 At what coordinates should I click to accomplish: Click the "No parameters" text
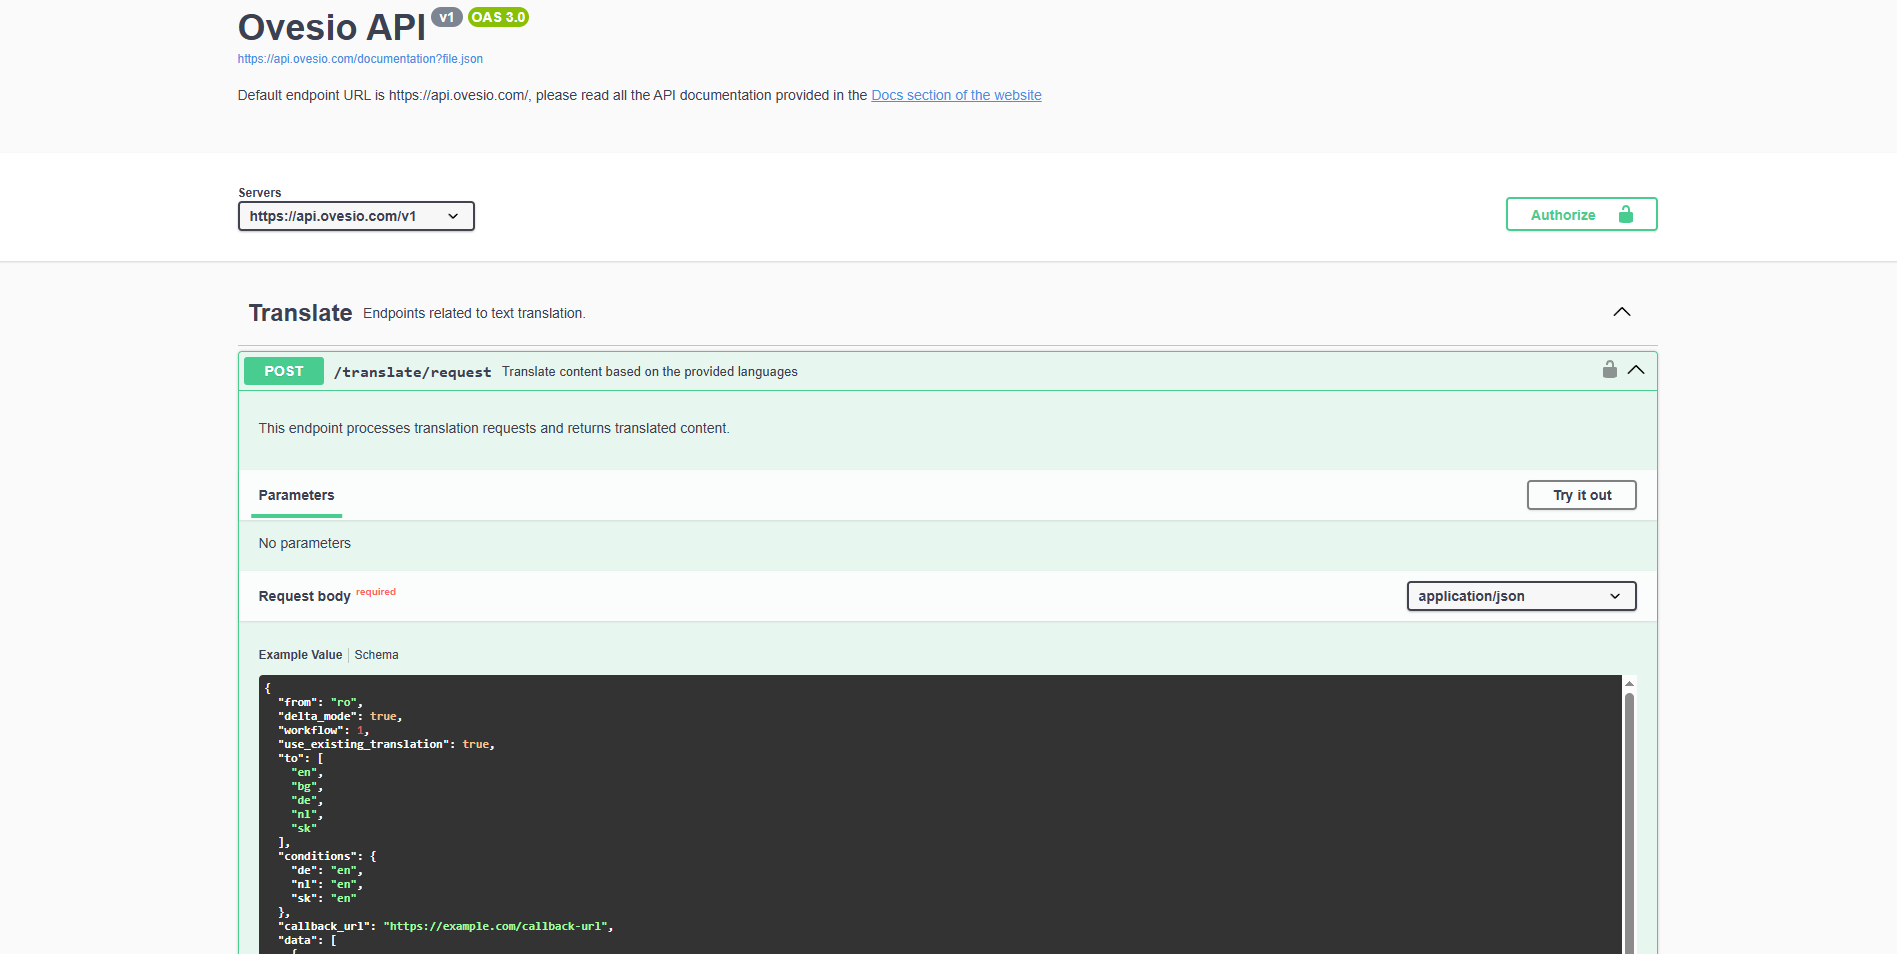305,543
